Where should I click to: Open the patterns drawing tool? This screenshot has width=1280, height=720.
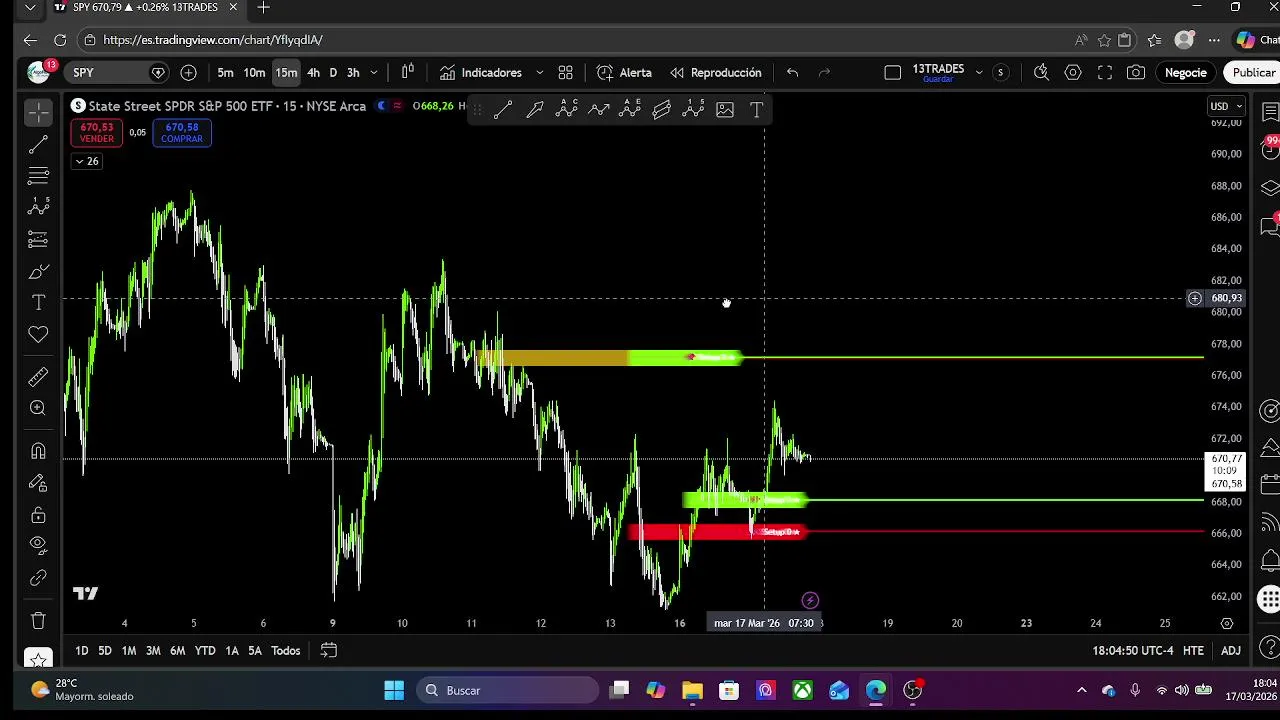point(38,208)
